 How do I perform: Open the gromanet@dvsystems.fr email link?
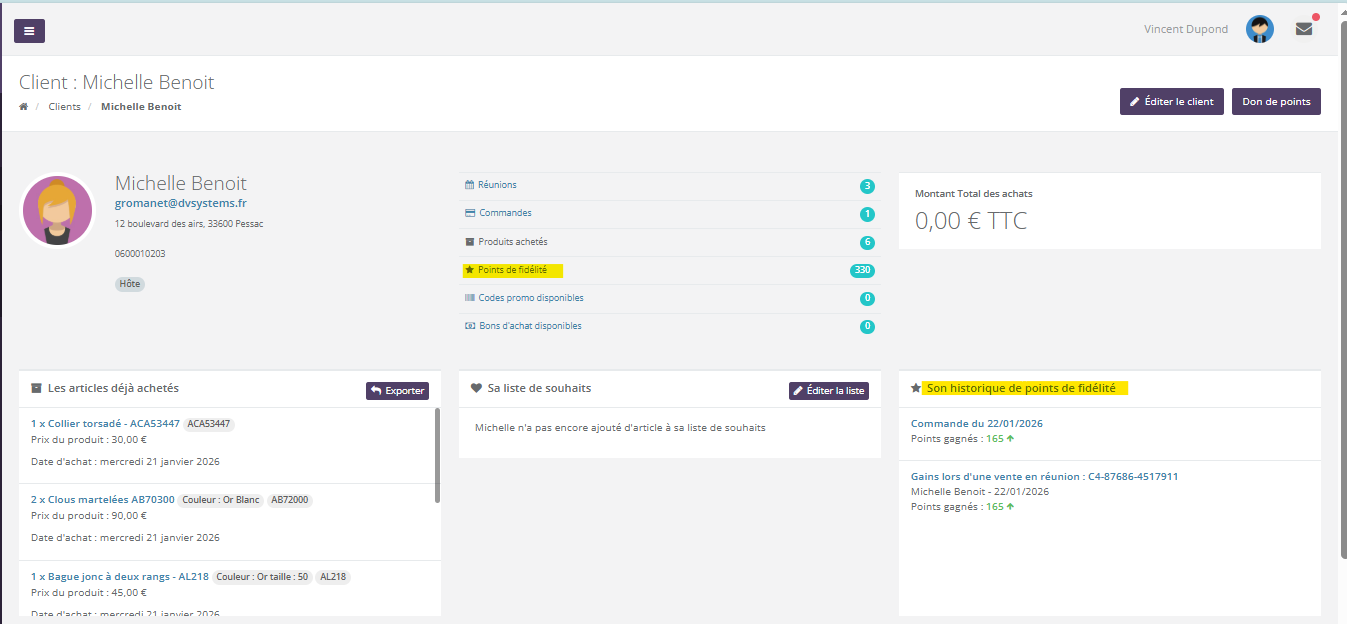(x=181, y=203)
